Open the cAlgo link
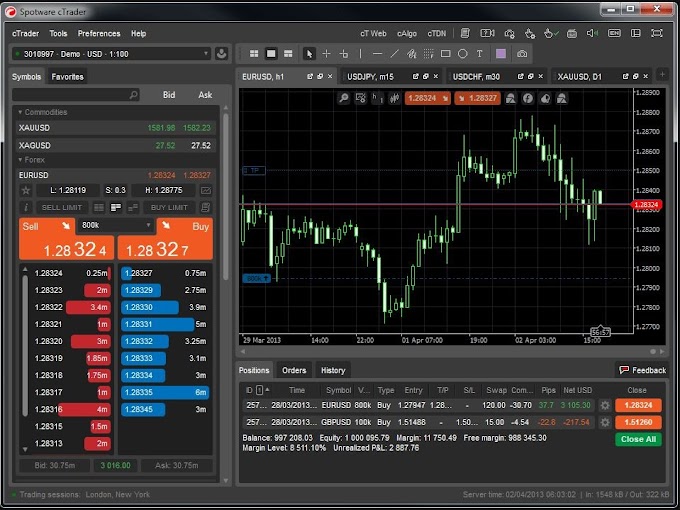The width and height of the screenshot is (680, 510). [x=407, y=33]
